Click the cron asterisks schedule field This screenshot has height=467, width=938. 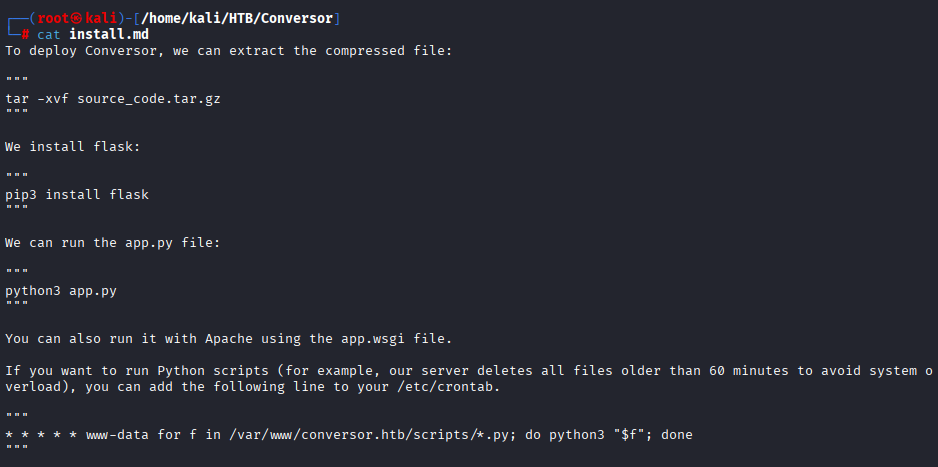(x=41, y=435)
